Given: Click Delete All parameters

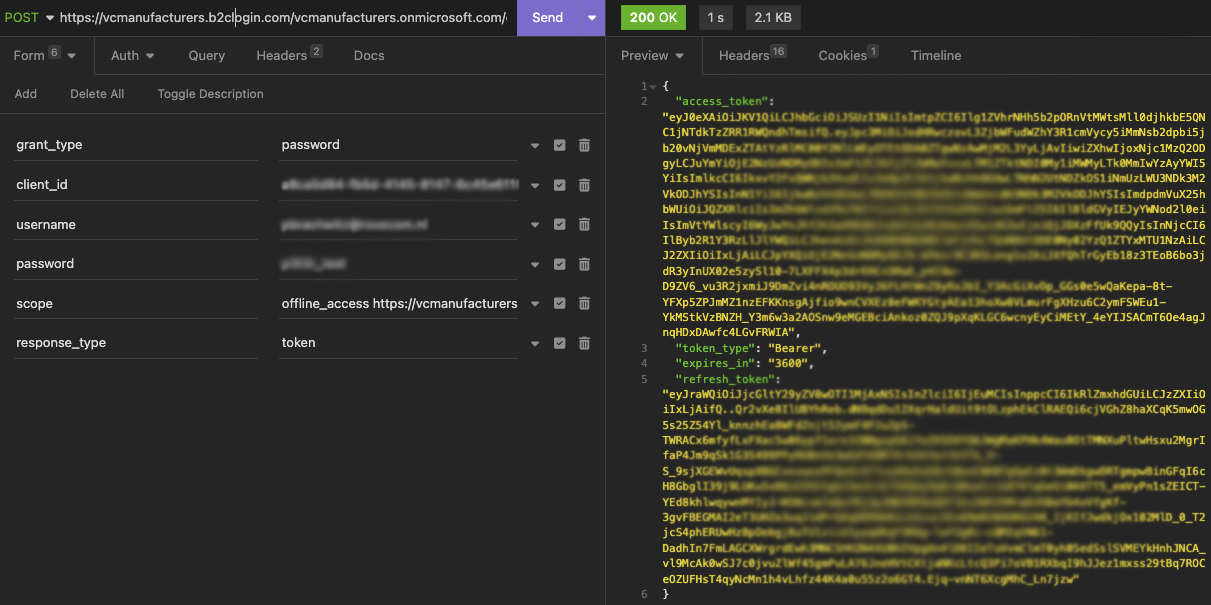Looking at the screenshot, I should point(97,94).
